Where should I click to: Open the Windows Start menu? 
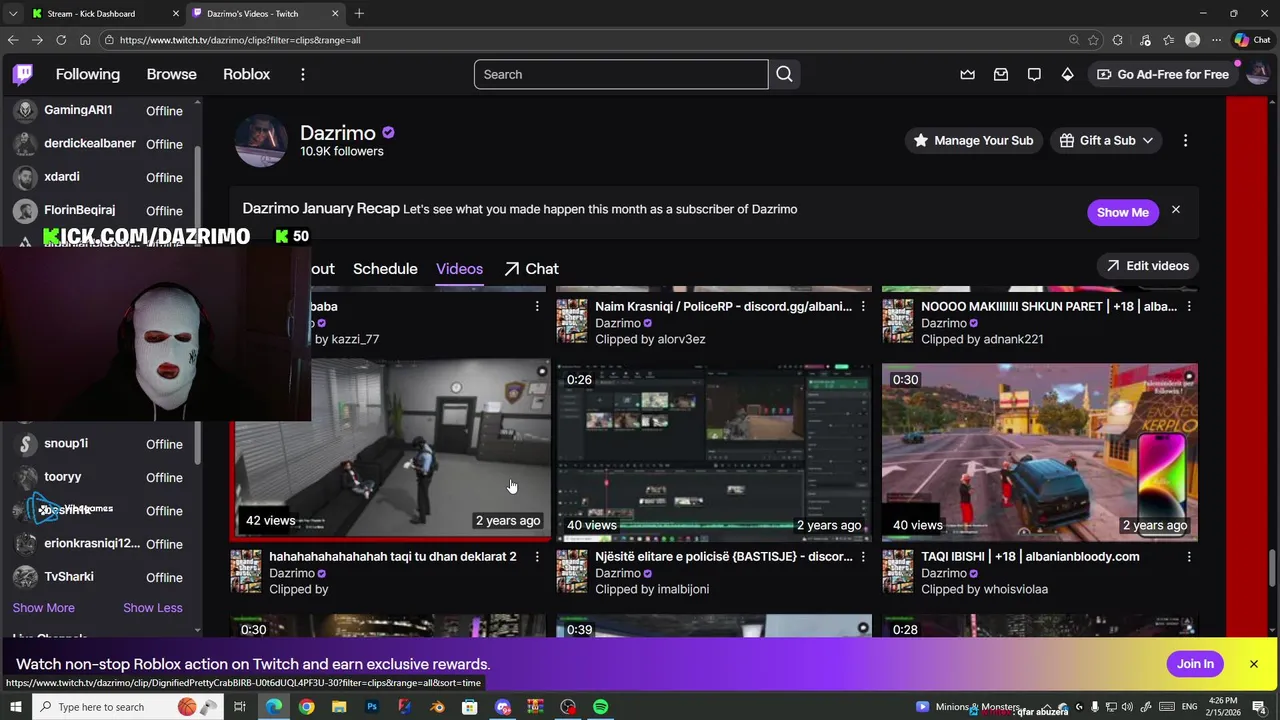pyautogui.click(x=16, y=707)
